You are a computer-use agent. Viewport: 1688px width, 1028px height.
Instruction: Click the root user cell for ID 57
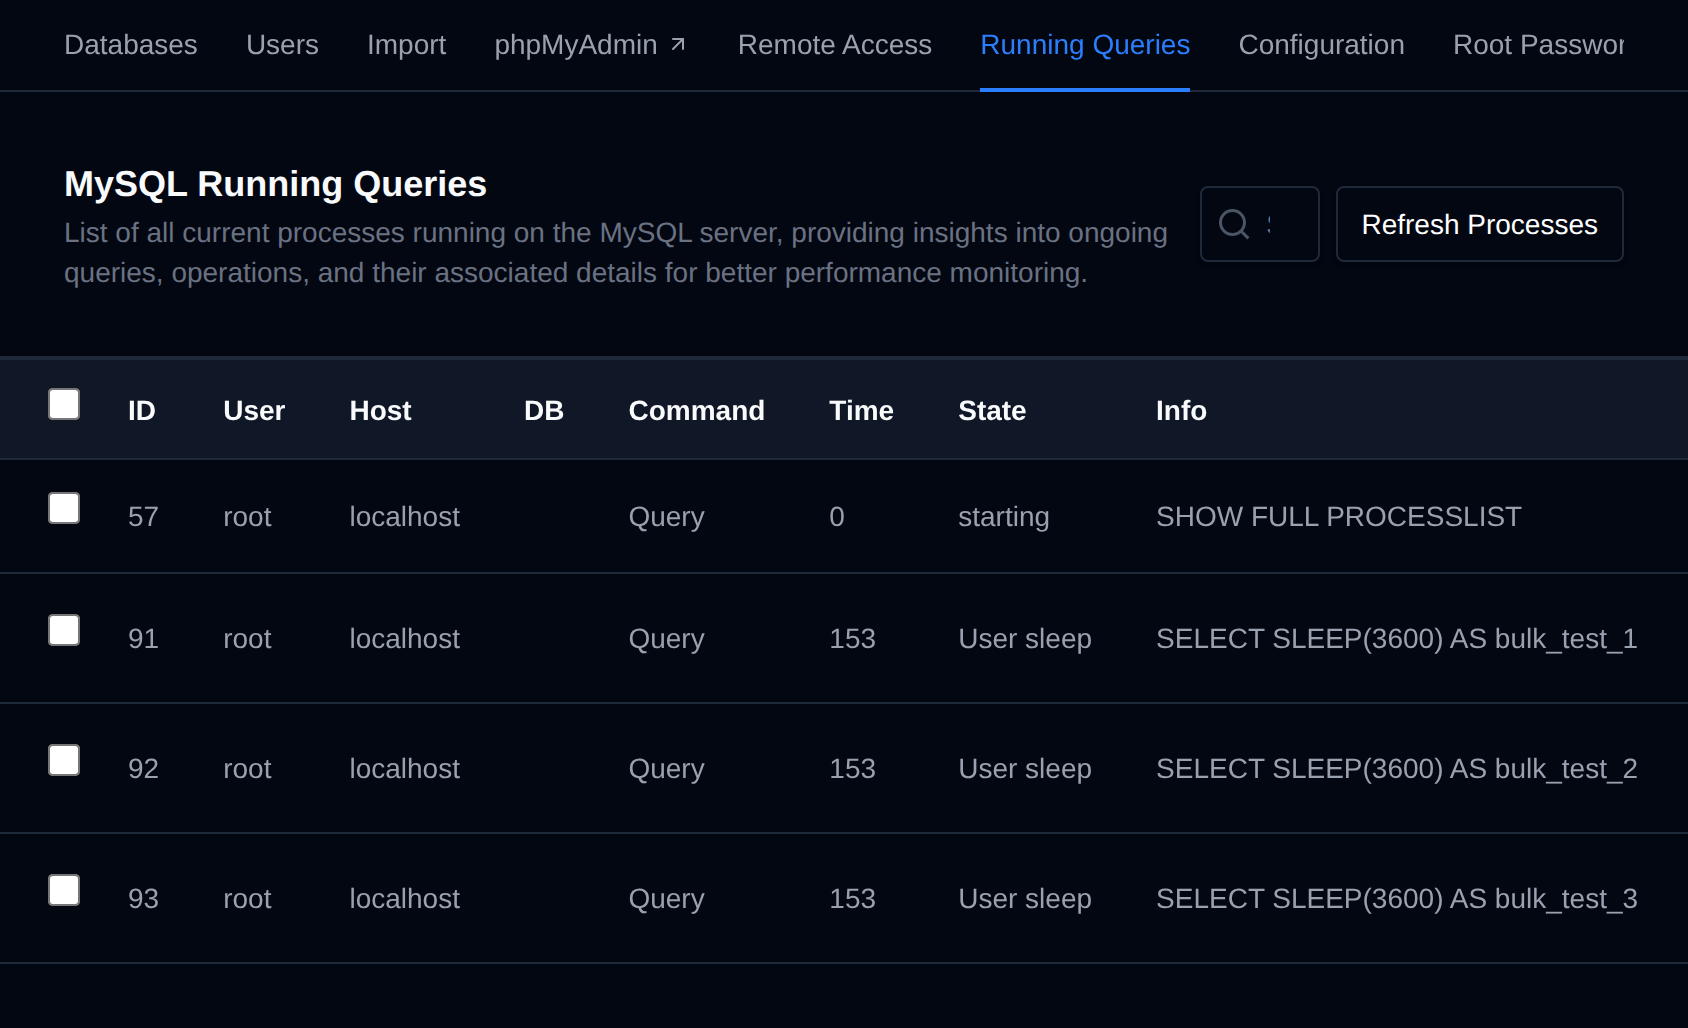tap(247, 517)
